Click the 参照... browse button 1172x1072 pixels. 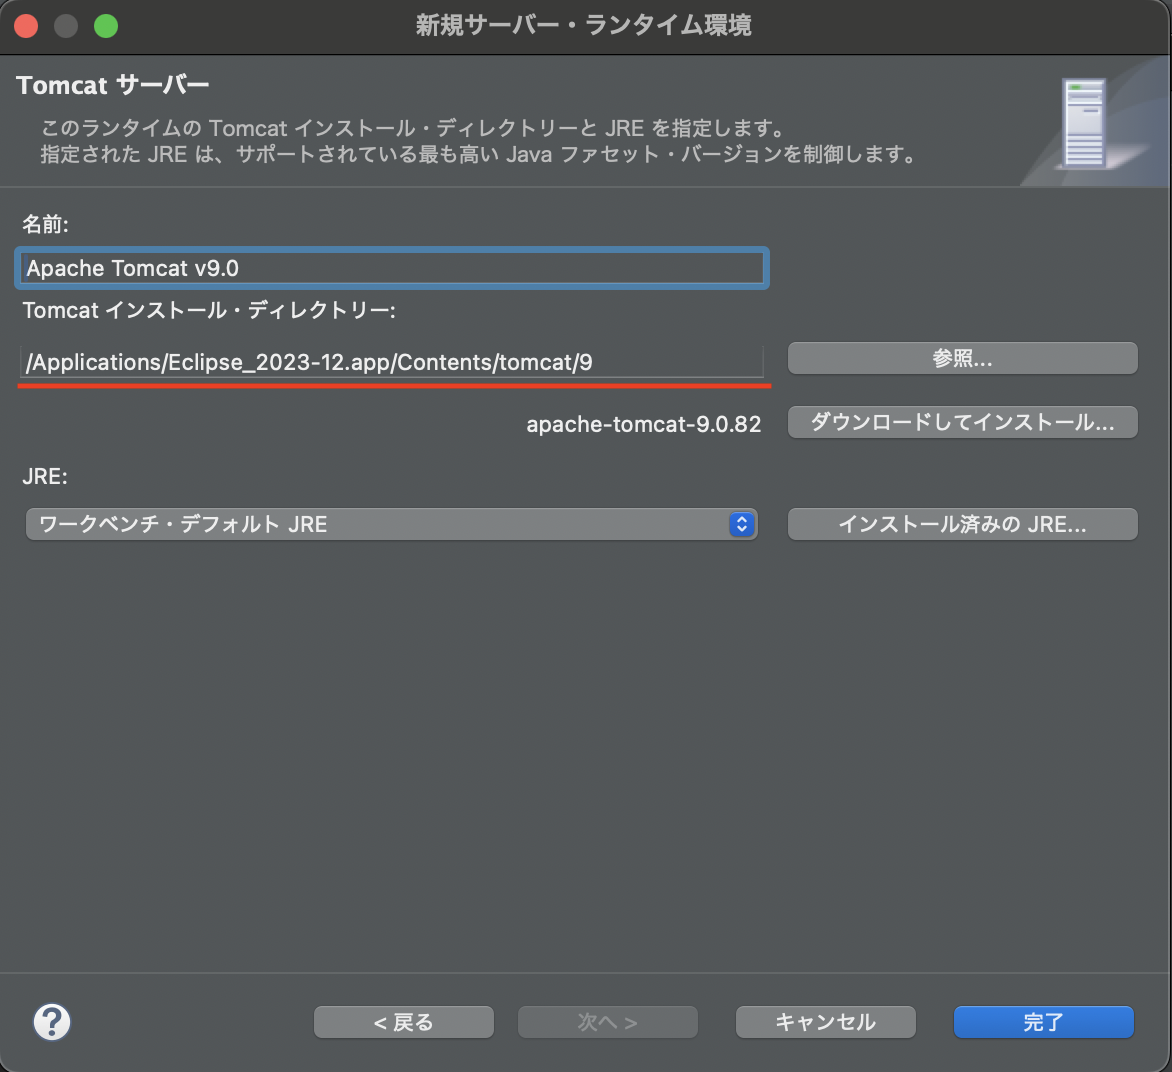click(x=962, y=359)
